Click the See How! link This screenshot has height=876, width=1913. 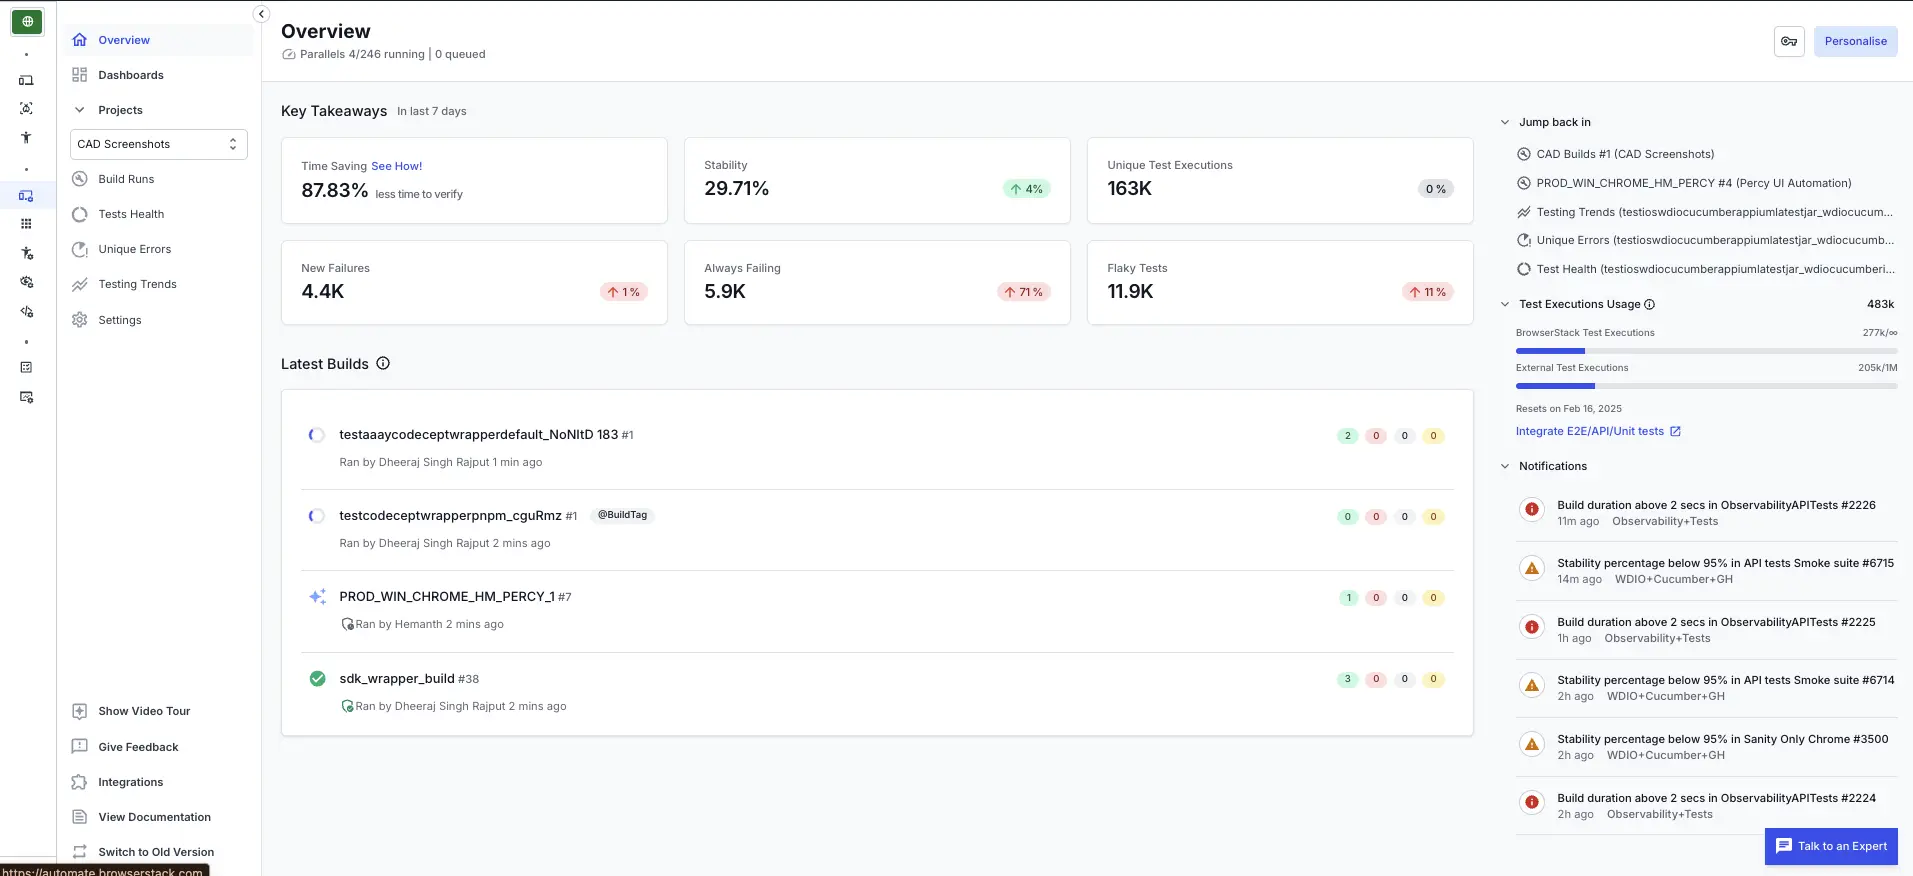click(396, 166)
